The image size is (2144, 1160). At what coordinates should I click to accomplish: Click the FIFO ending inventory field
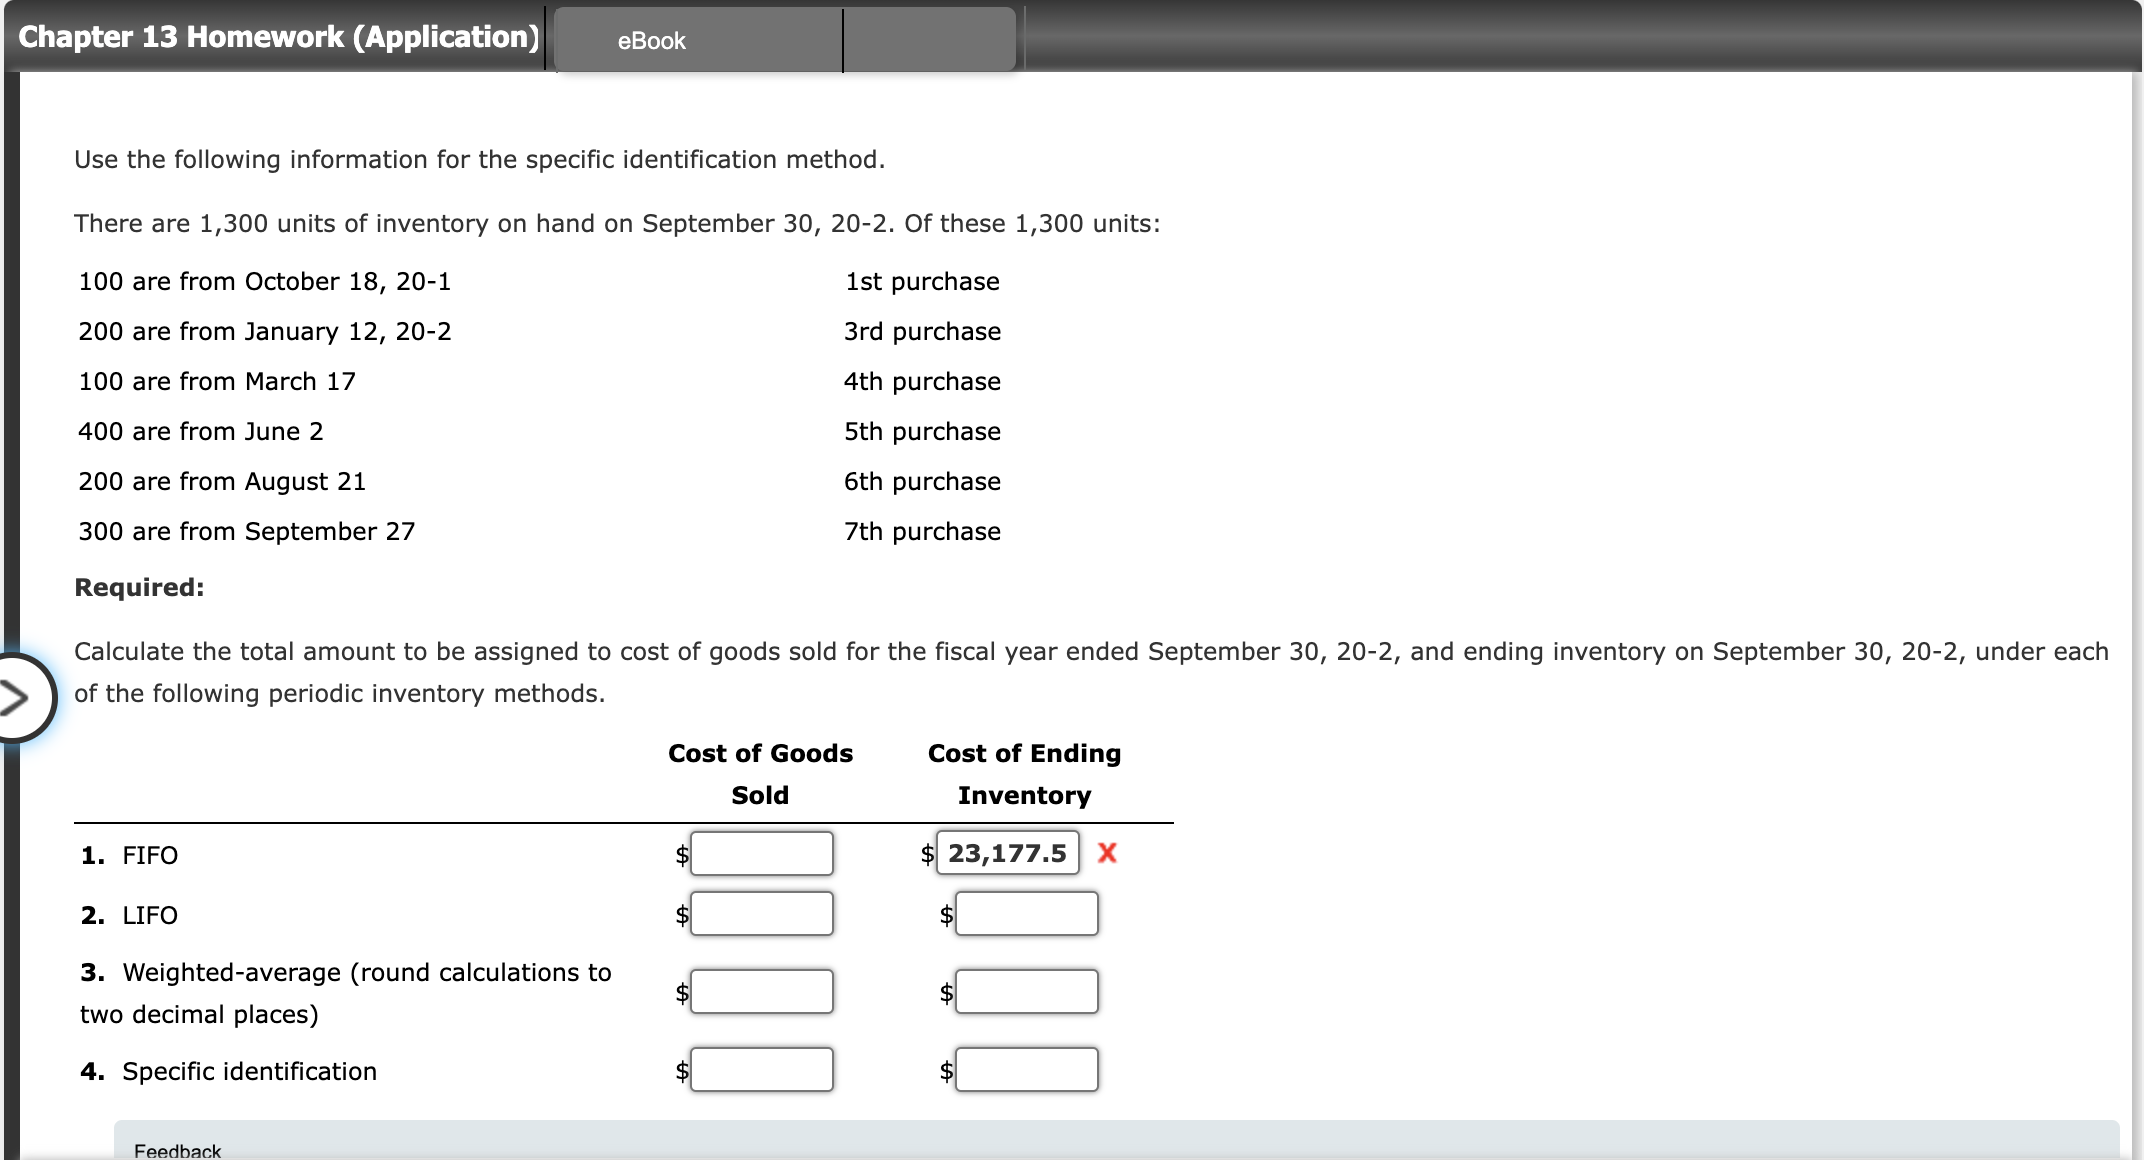1007,853
